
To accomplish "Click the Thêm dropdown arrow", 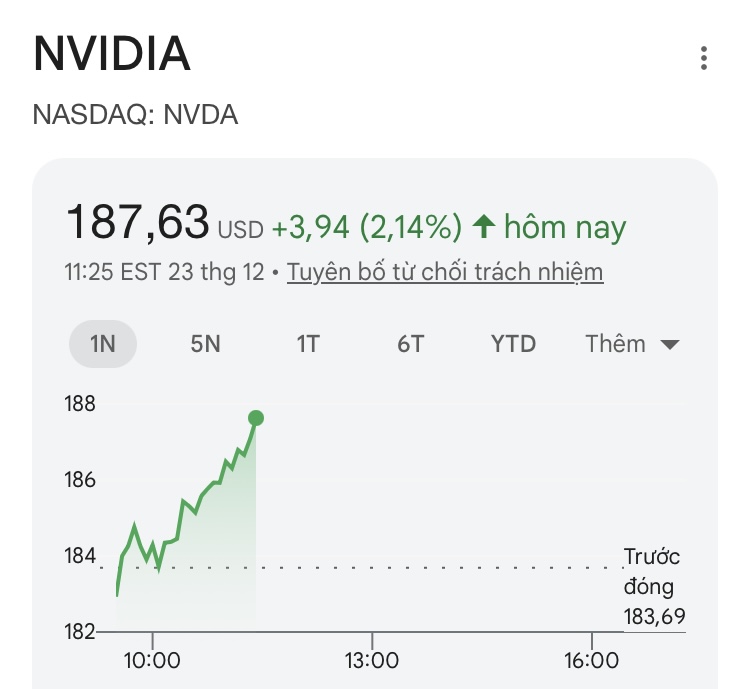I will 670,345.
